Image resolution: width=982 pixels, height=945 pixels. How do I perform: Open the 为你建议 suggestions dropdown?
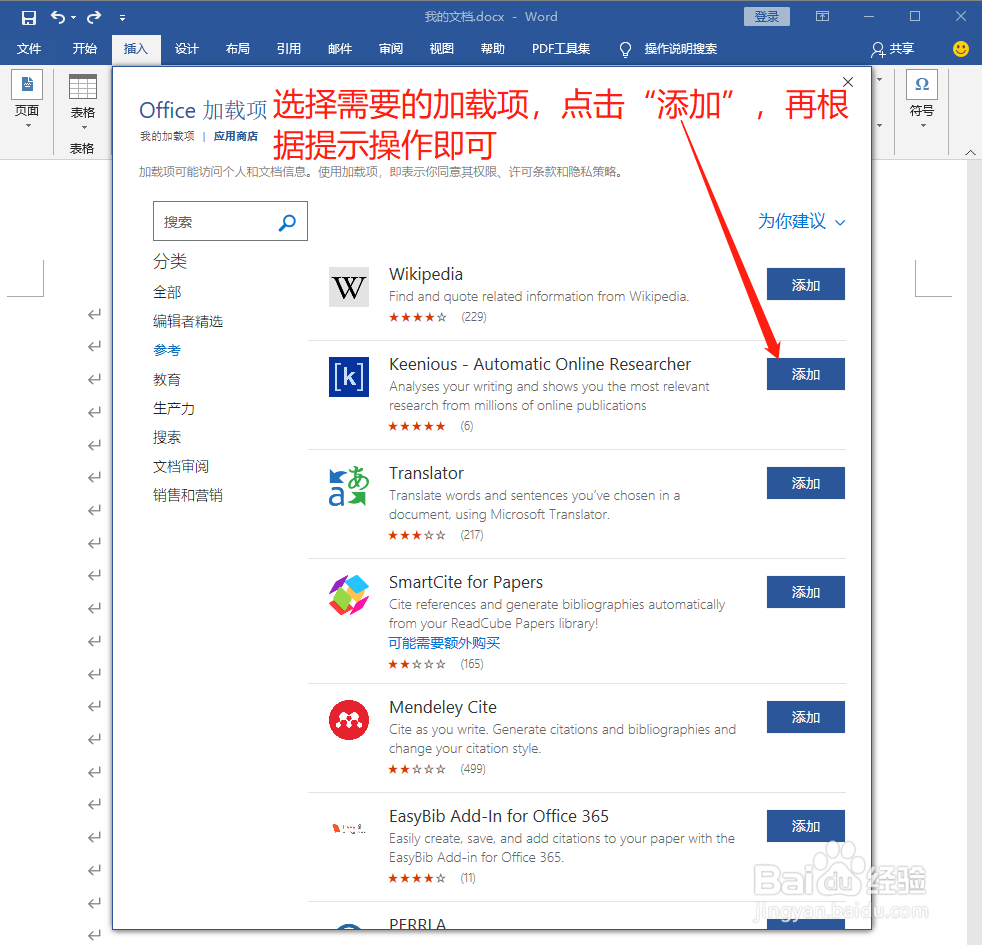pyautogui.click(x=800, y=221)
